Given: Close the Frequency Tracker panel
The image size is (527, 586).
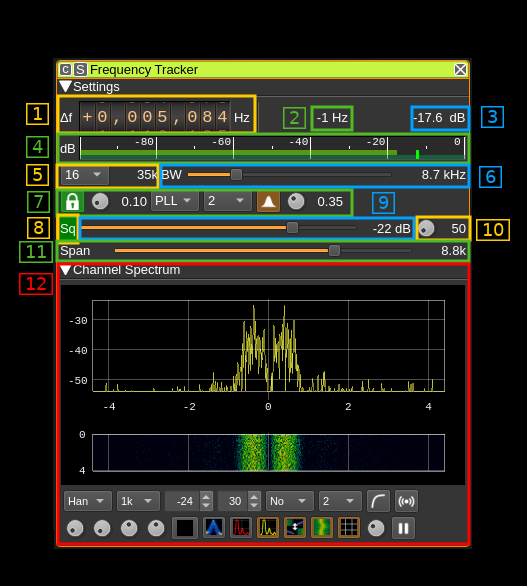Looking at the screenshot, I should point(460,70).
